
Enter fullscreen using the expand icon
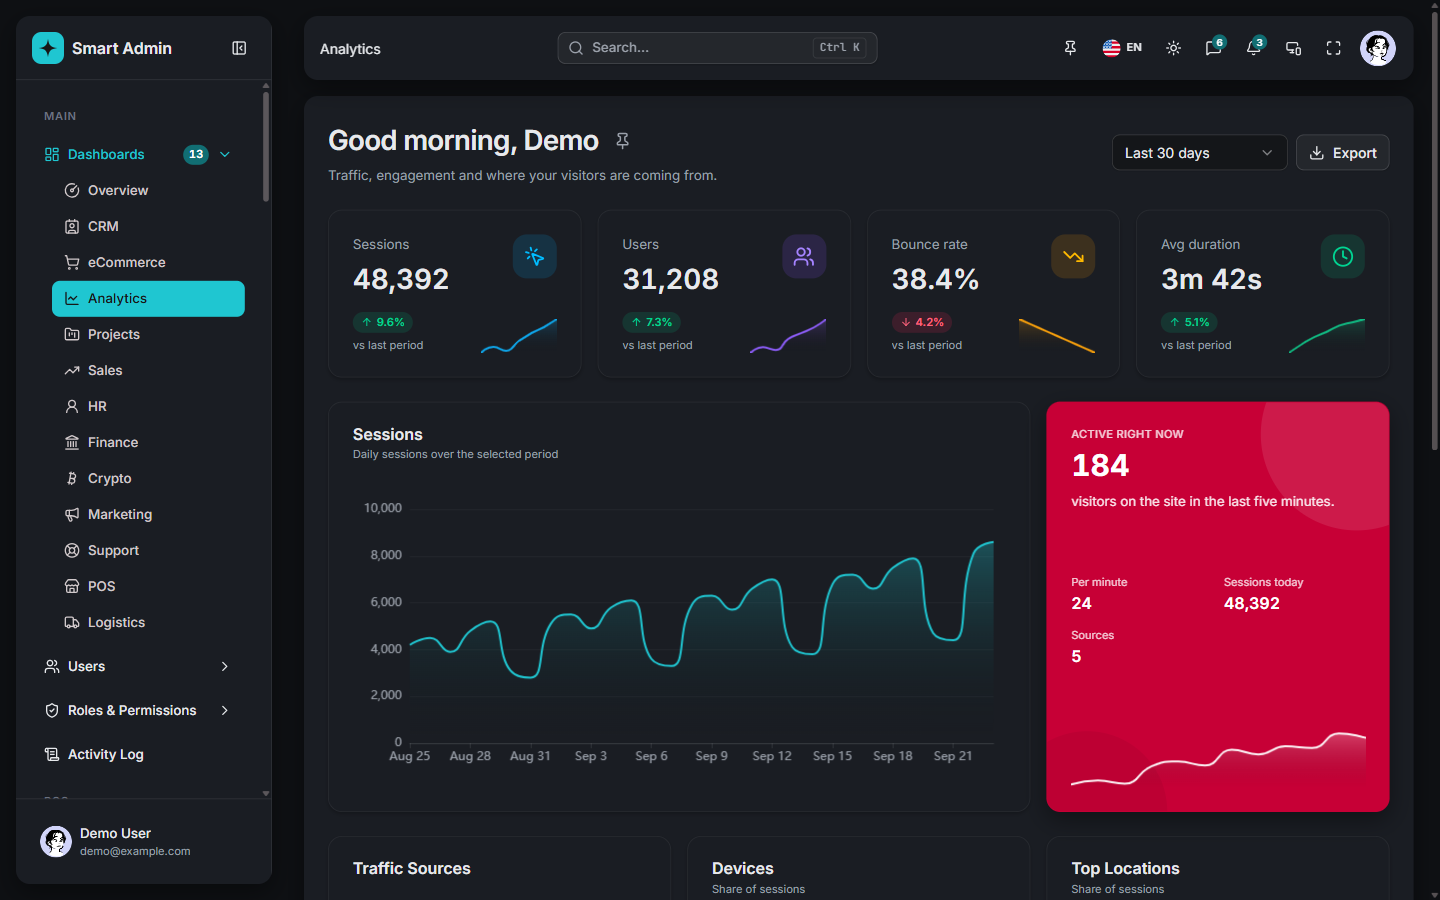[x=1333, y=48]
